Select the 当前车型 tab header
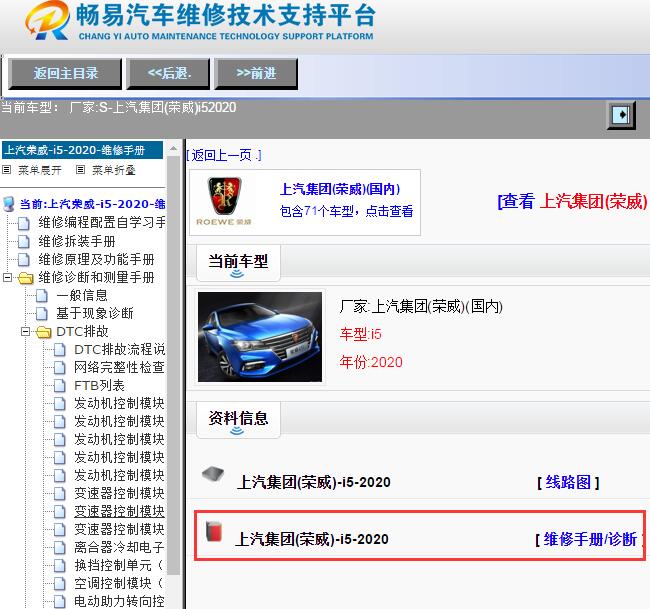 (x=238, y=262)
